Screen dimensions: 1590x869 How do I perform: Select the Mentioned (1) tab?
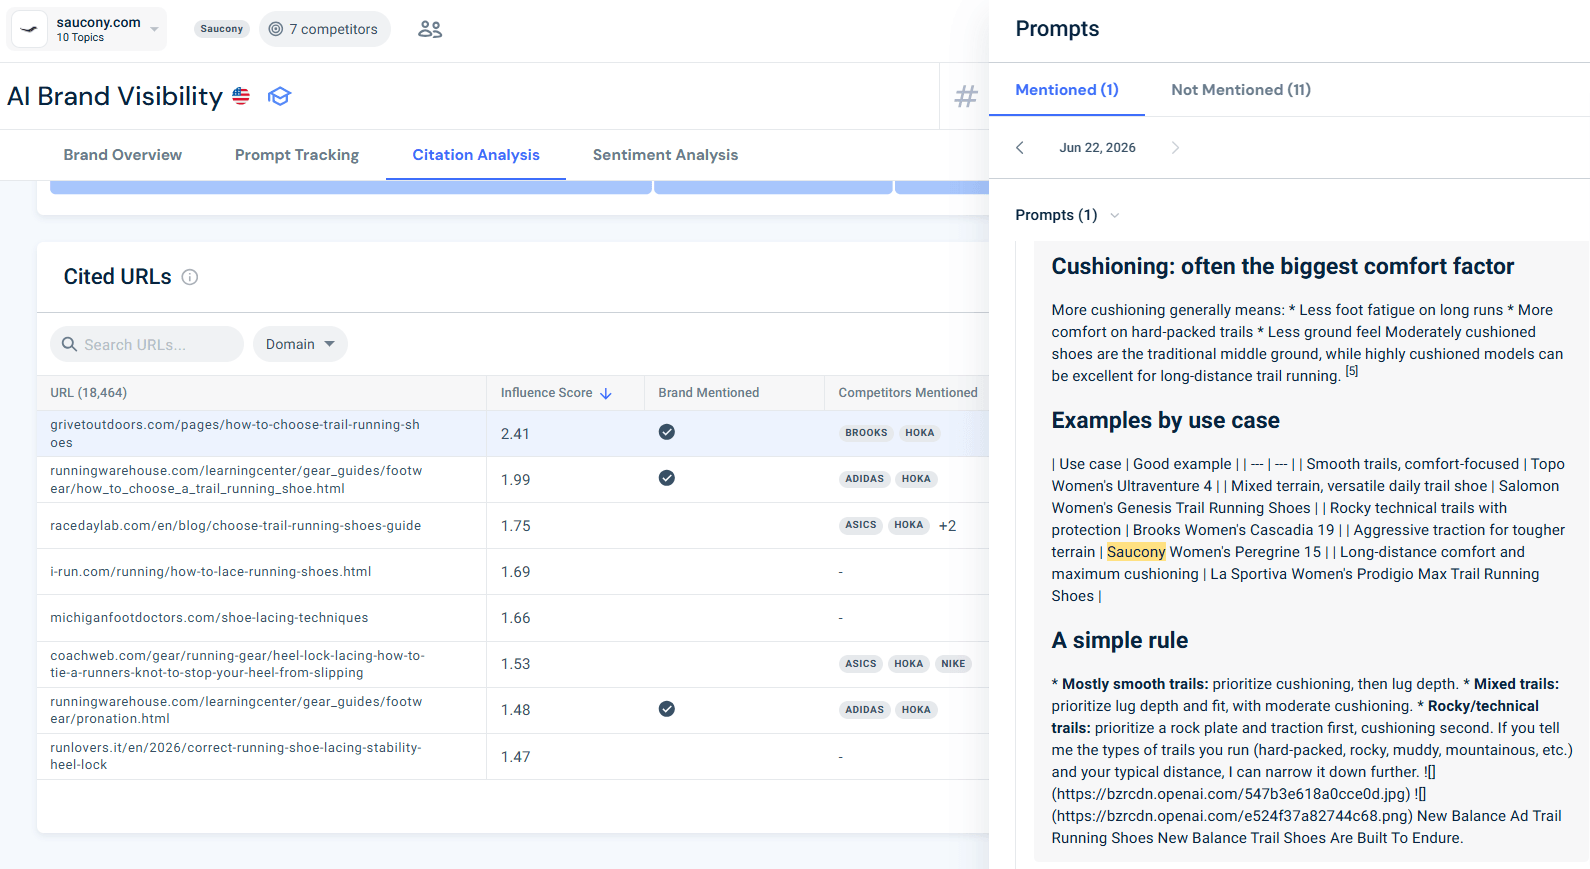tap(1067, 90)
